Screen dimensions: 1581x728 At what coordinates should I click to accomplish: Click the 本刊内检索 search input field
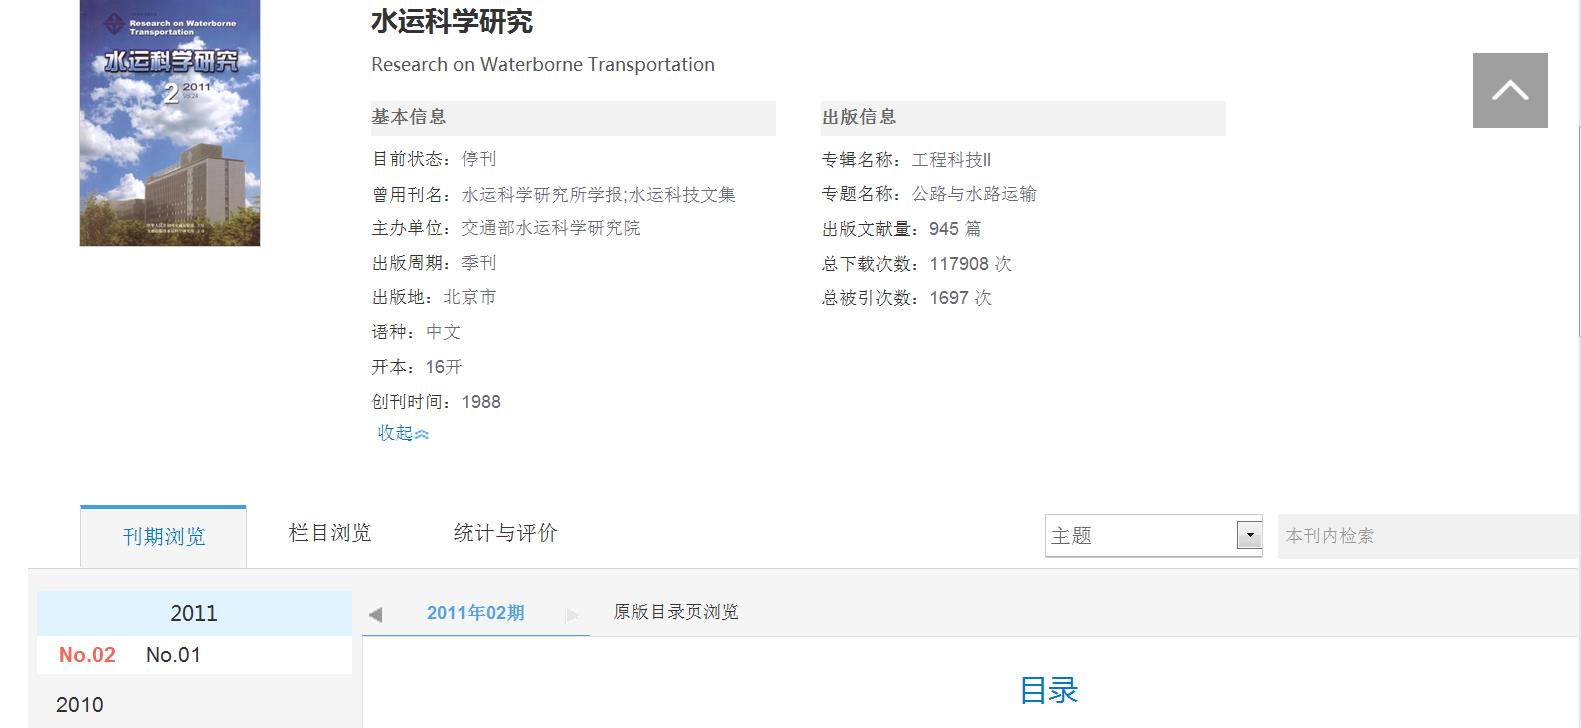point(1426,536)
